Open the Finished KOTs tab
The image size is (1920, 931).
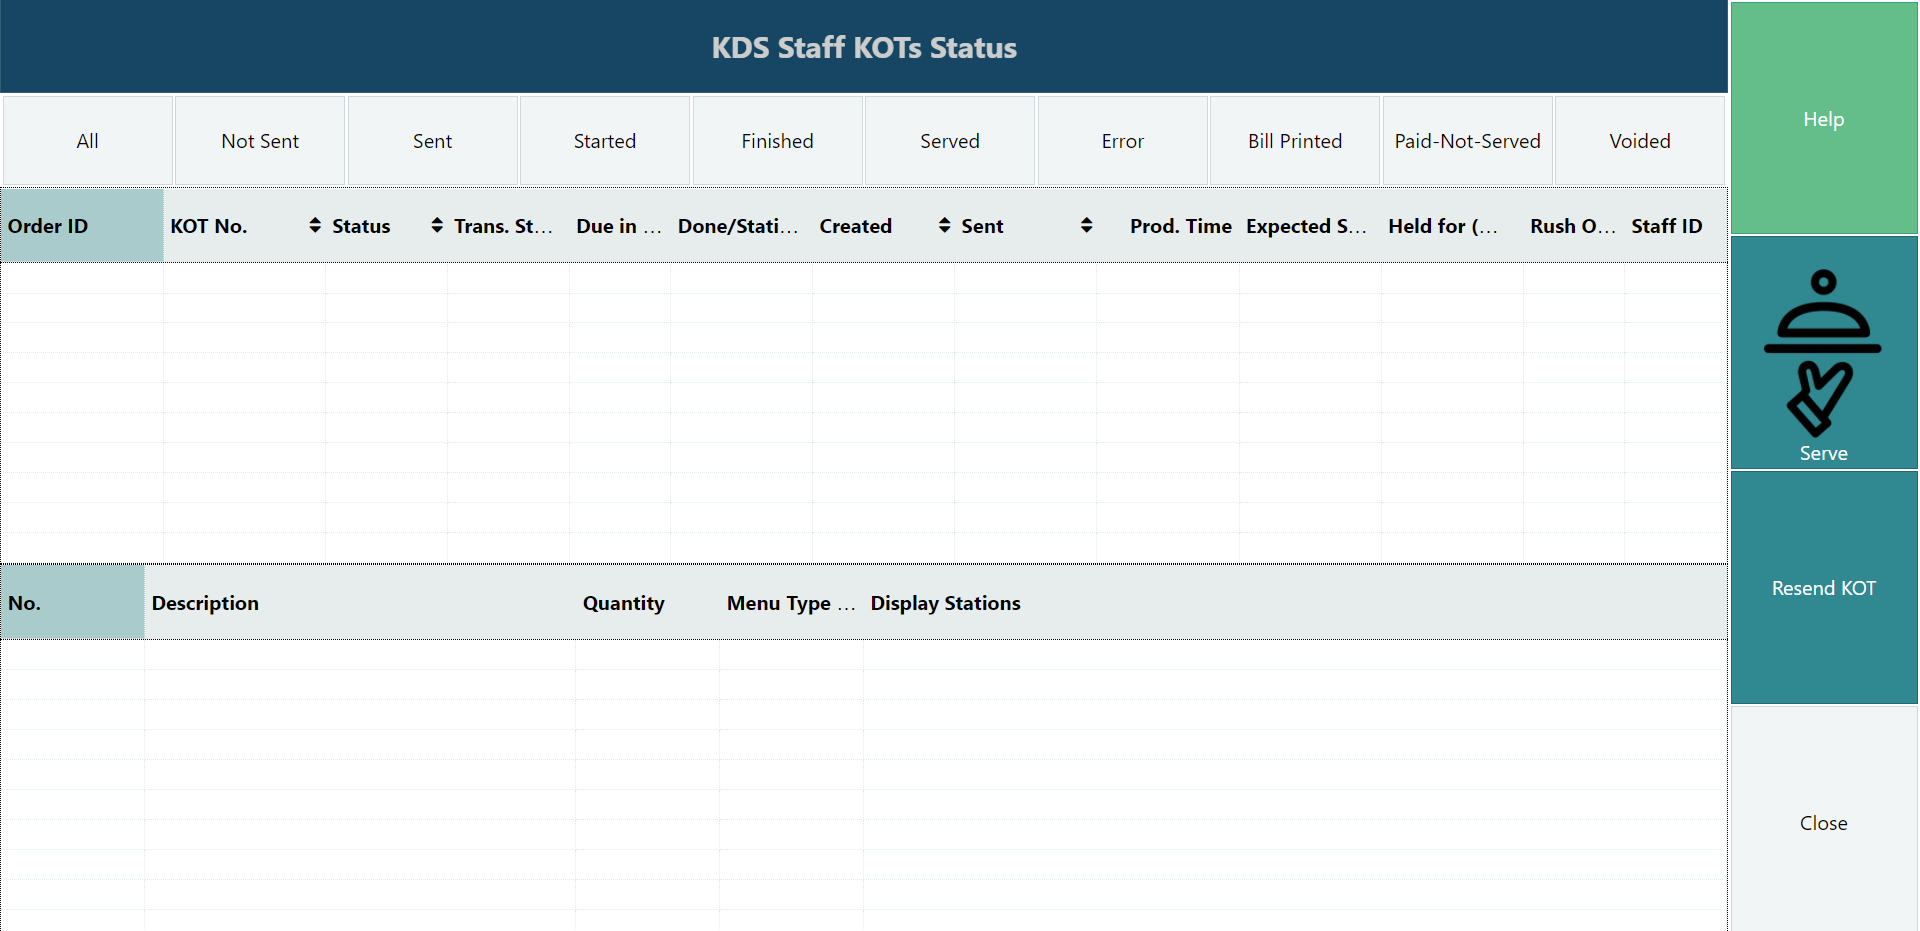coord(777,141)
